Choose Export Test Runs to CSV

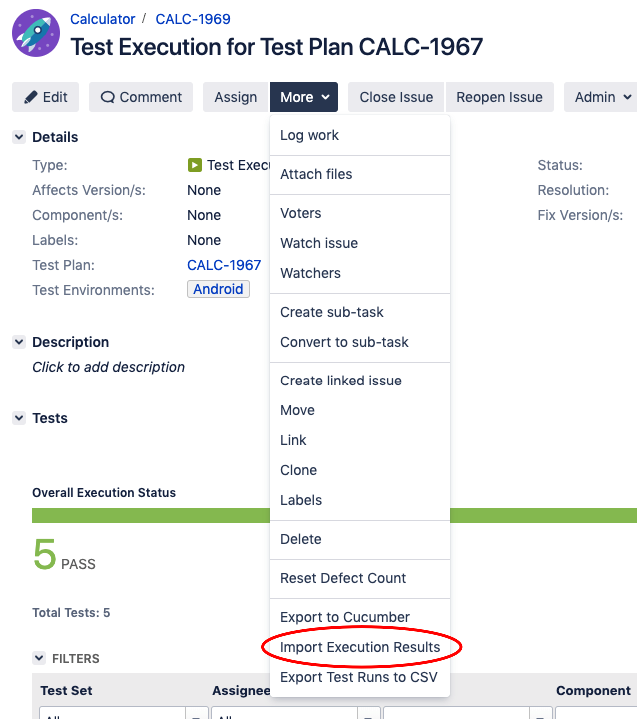360,677
